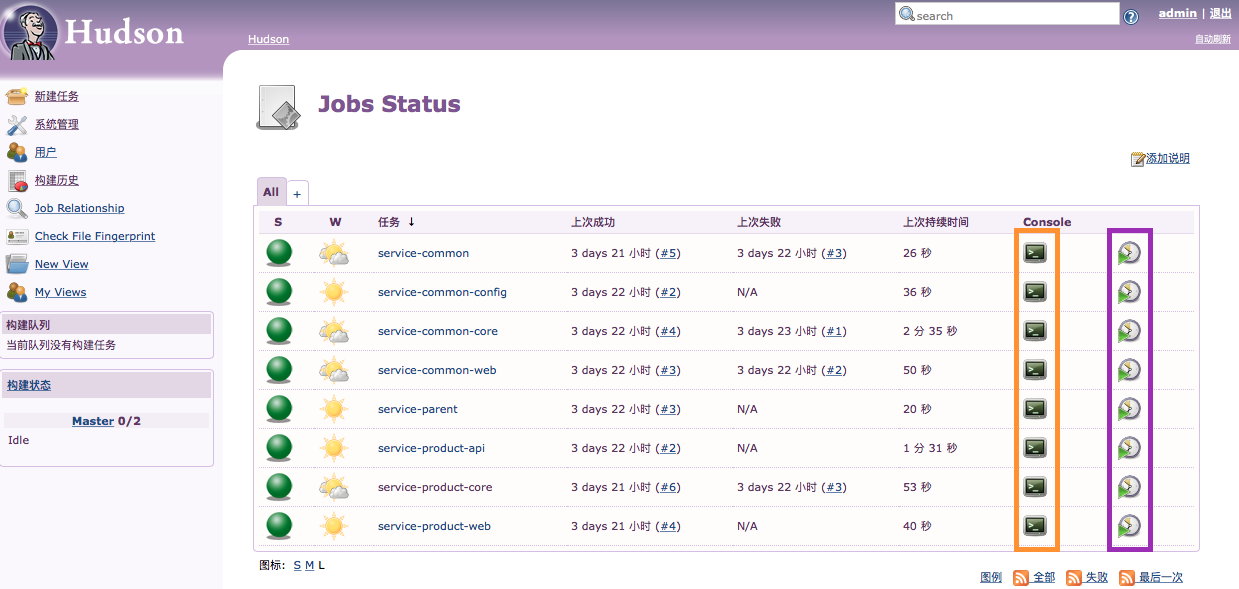Schedule a build for service-common
Image resolution: width=1239 pixels, height=589 pixels.
tap(1129, 253)
